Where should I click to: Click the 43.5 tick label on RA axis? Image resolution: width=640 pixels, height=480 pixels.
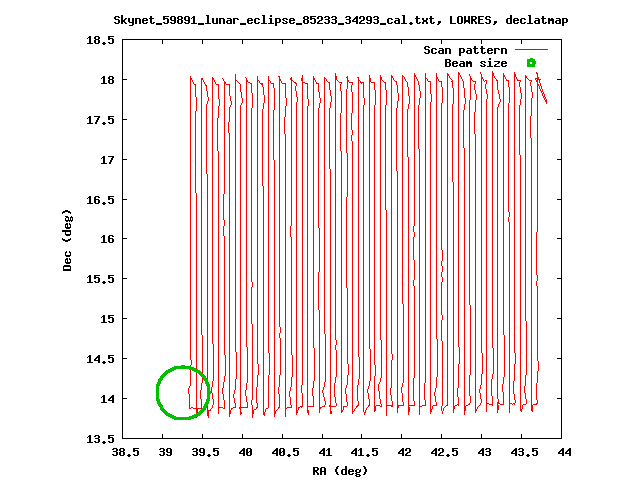(x=524, y=452)
